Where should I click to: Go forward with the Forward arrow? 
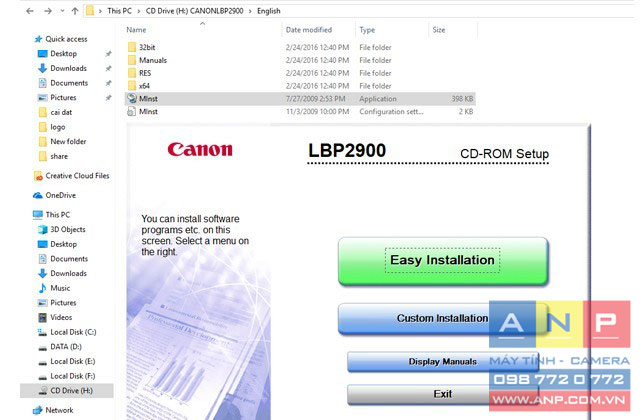48,11
